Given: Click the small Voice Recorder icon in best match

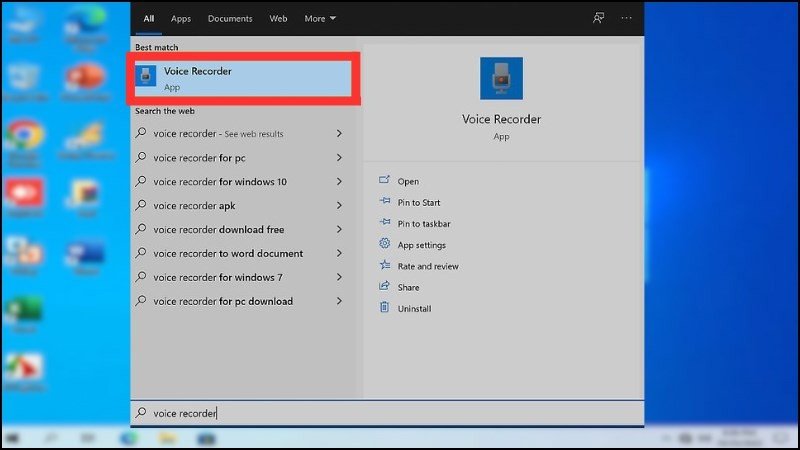Looking at the screenshot, I should pyautogui.click(x=146, y=76).
